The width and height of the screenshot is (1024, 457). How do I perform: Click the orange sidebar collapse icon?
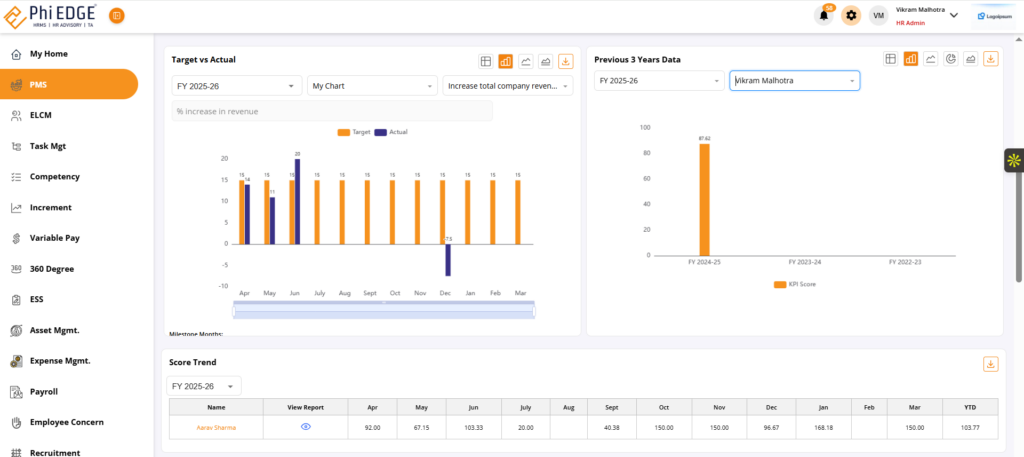pyautogui.click(x=117, y=15)
